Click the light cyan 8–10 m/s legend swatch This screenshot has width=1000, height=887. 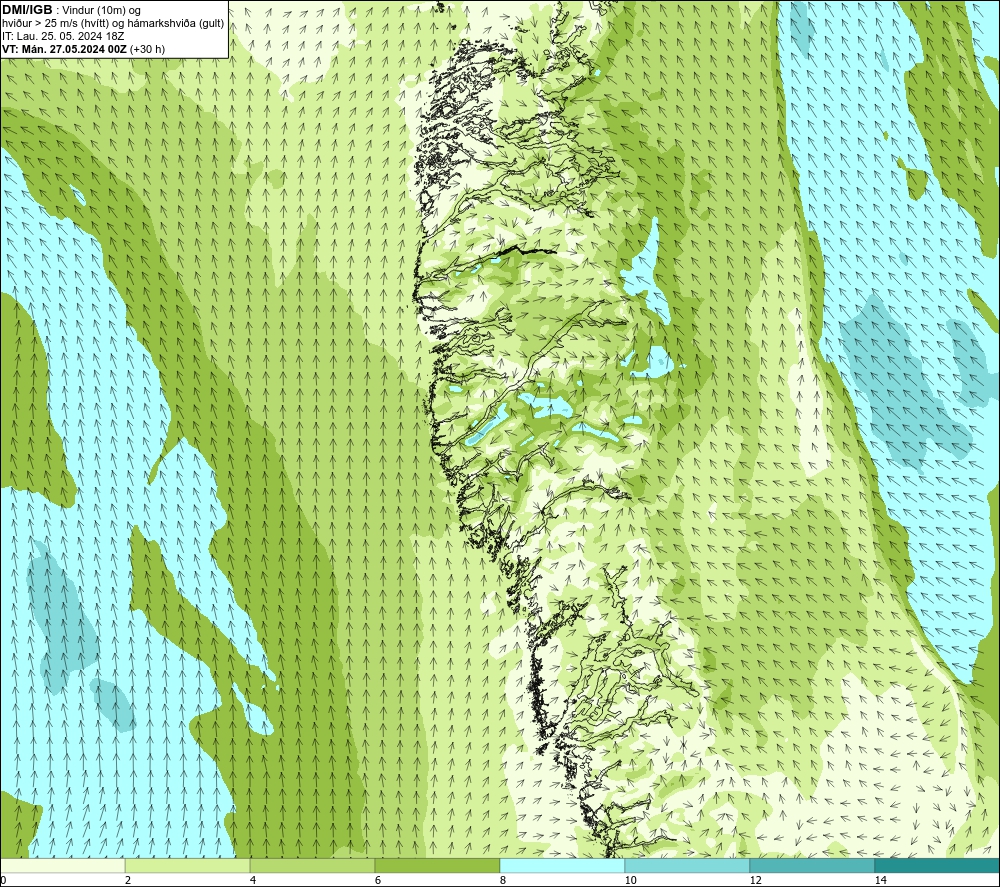[x=562, y=865]
